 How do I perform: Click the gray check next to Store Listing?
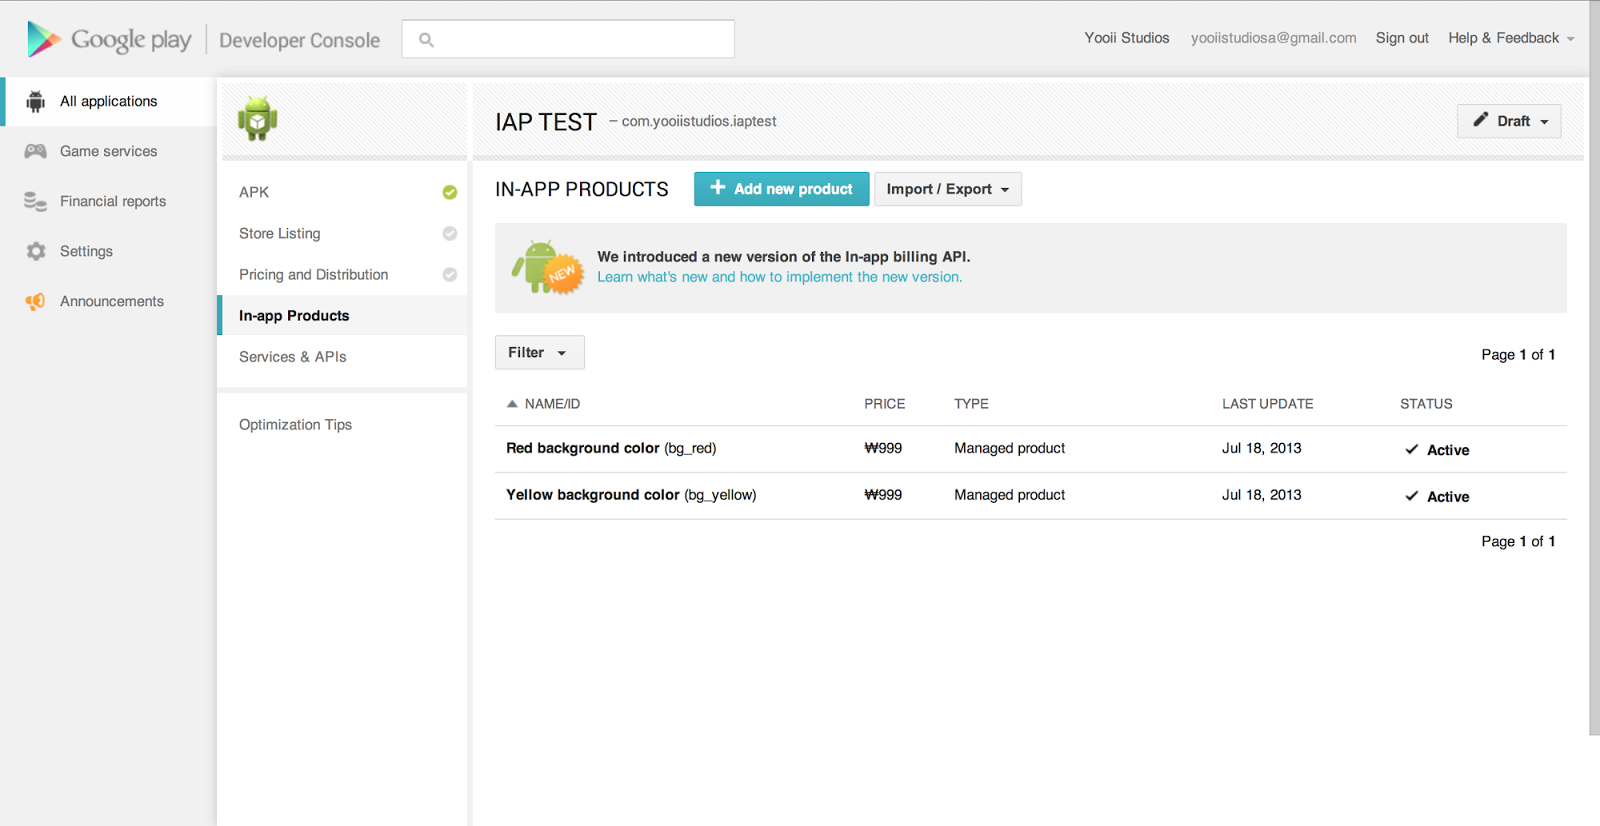[x=450, y=233]
